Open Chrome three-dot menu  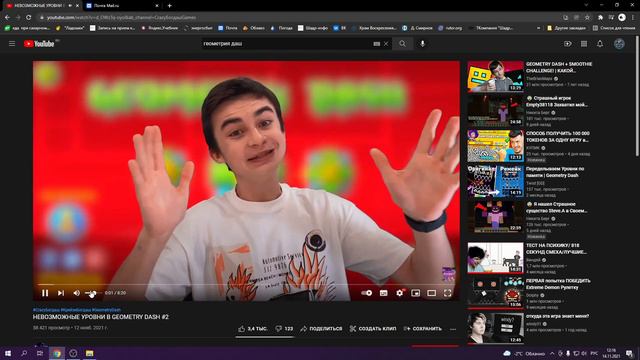coord(633,18)
